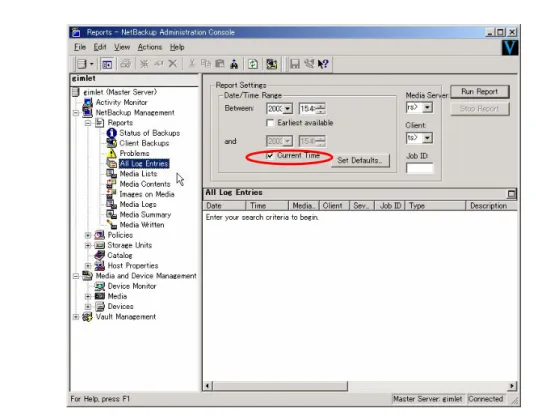
Task: Open the View menu
Action: click(122, 47)
